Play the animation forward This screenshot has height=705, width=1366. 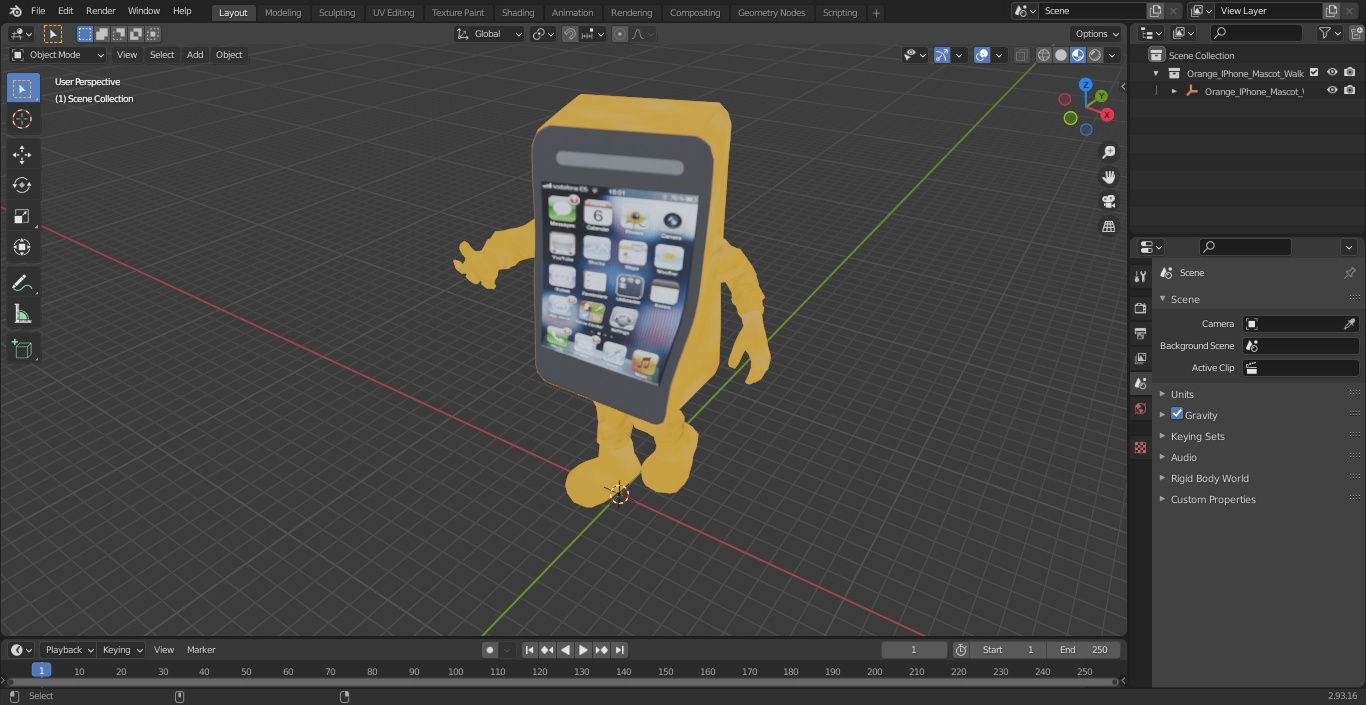pyautogui.click(x=584, y=650)
